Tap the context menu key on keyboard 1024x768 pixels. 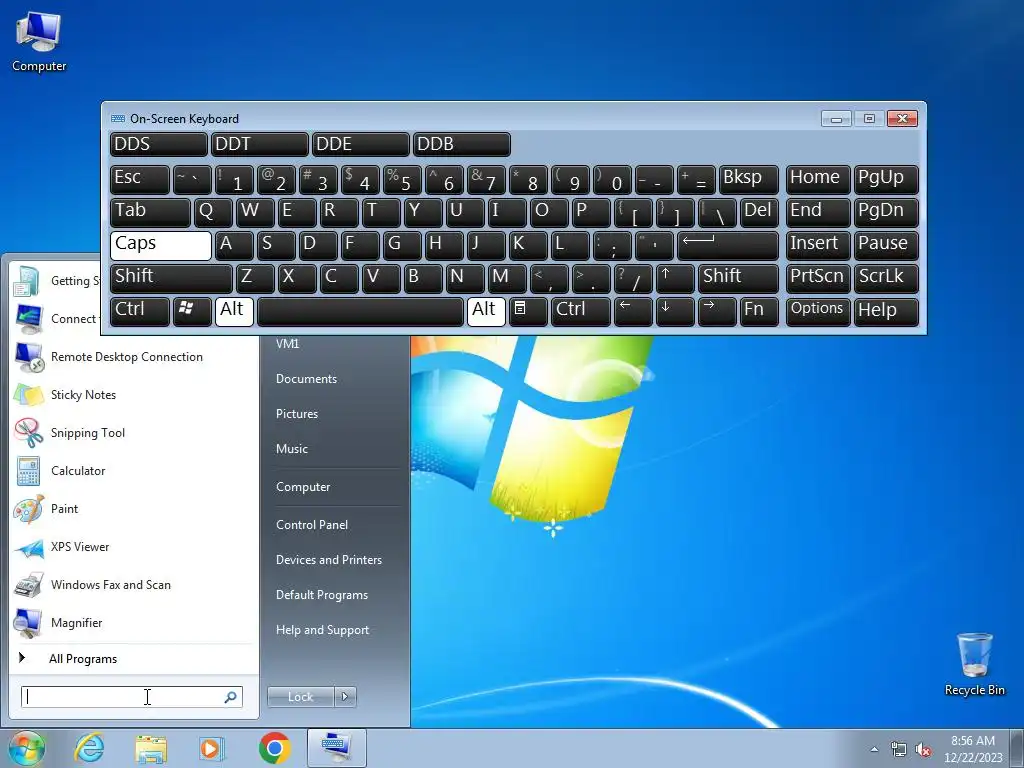click(x=528, y=312)
